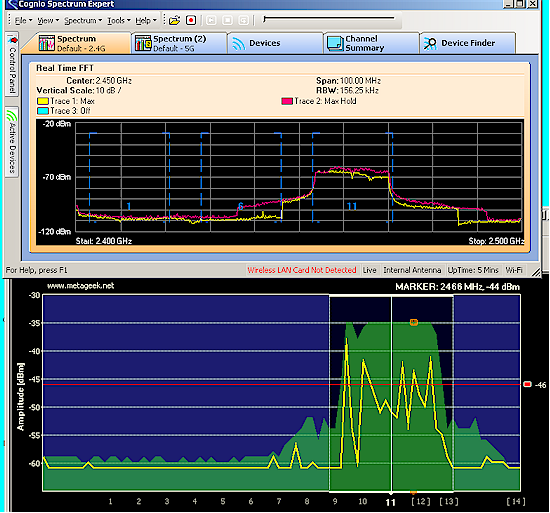Viewport: 550px width, 513px height.
Task: Expand the Control Panel side panel
Action: (12, 64)
